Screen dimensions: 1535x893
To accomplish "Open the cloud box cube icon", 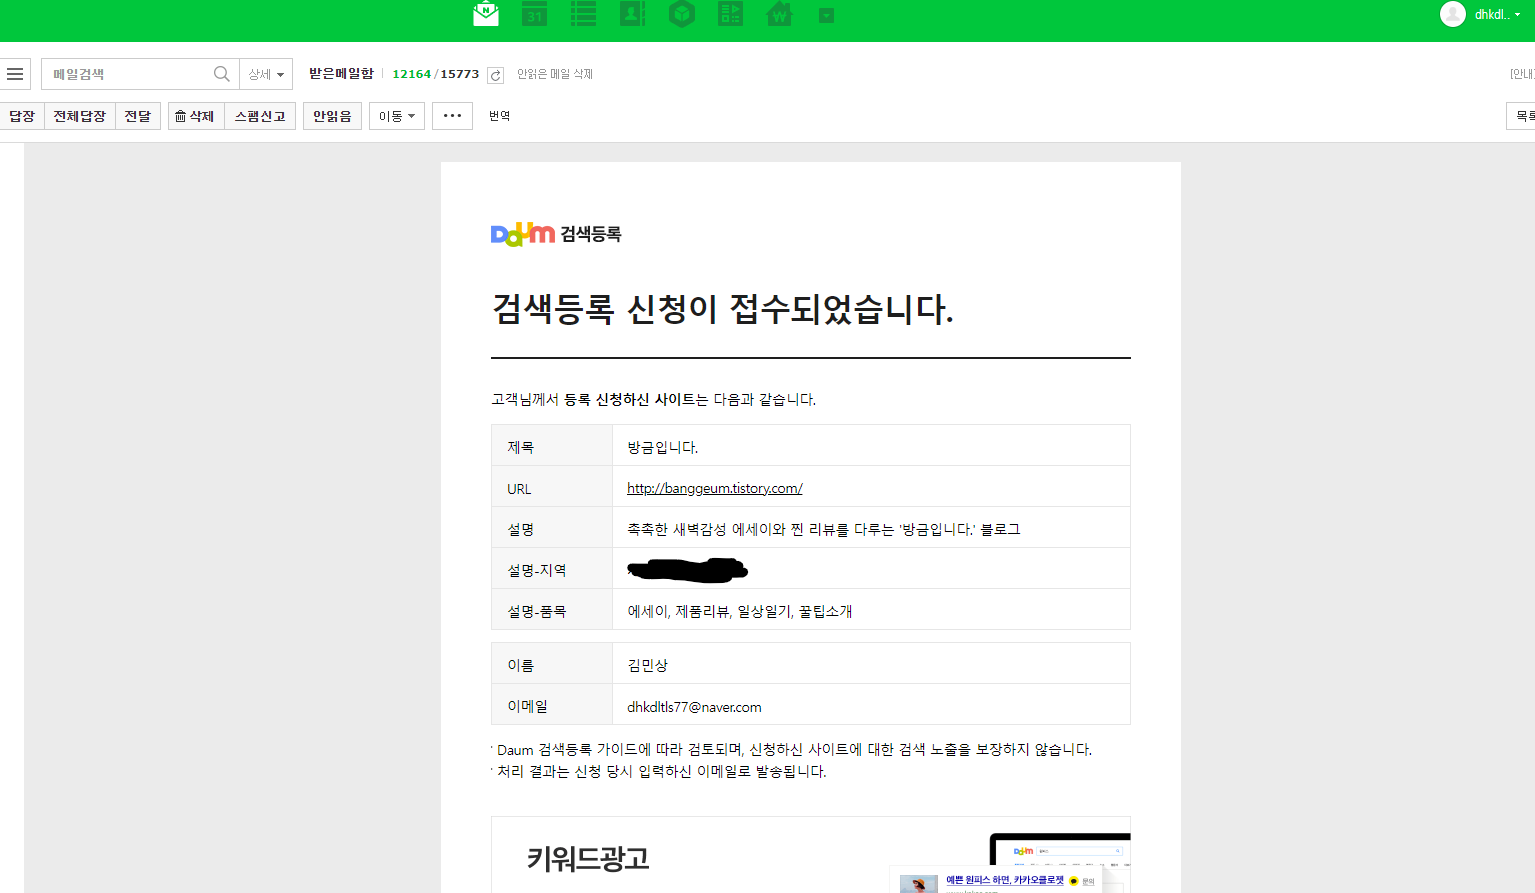I will (682, 14).
